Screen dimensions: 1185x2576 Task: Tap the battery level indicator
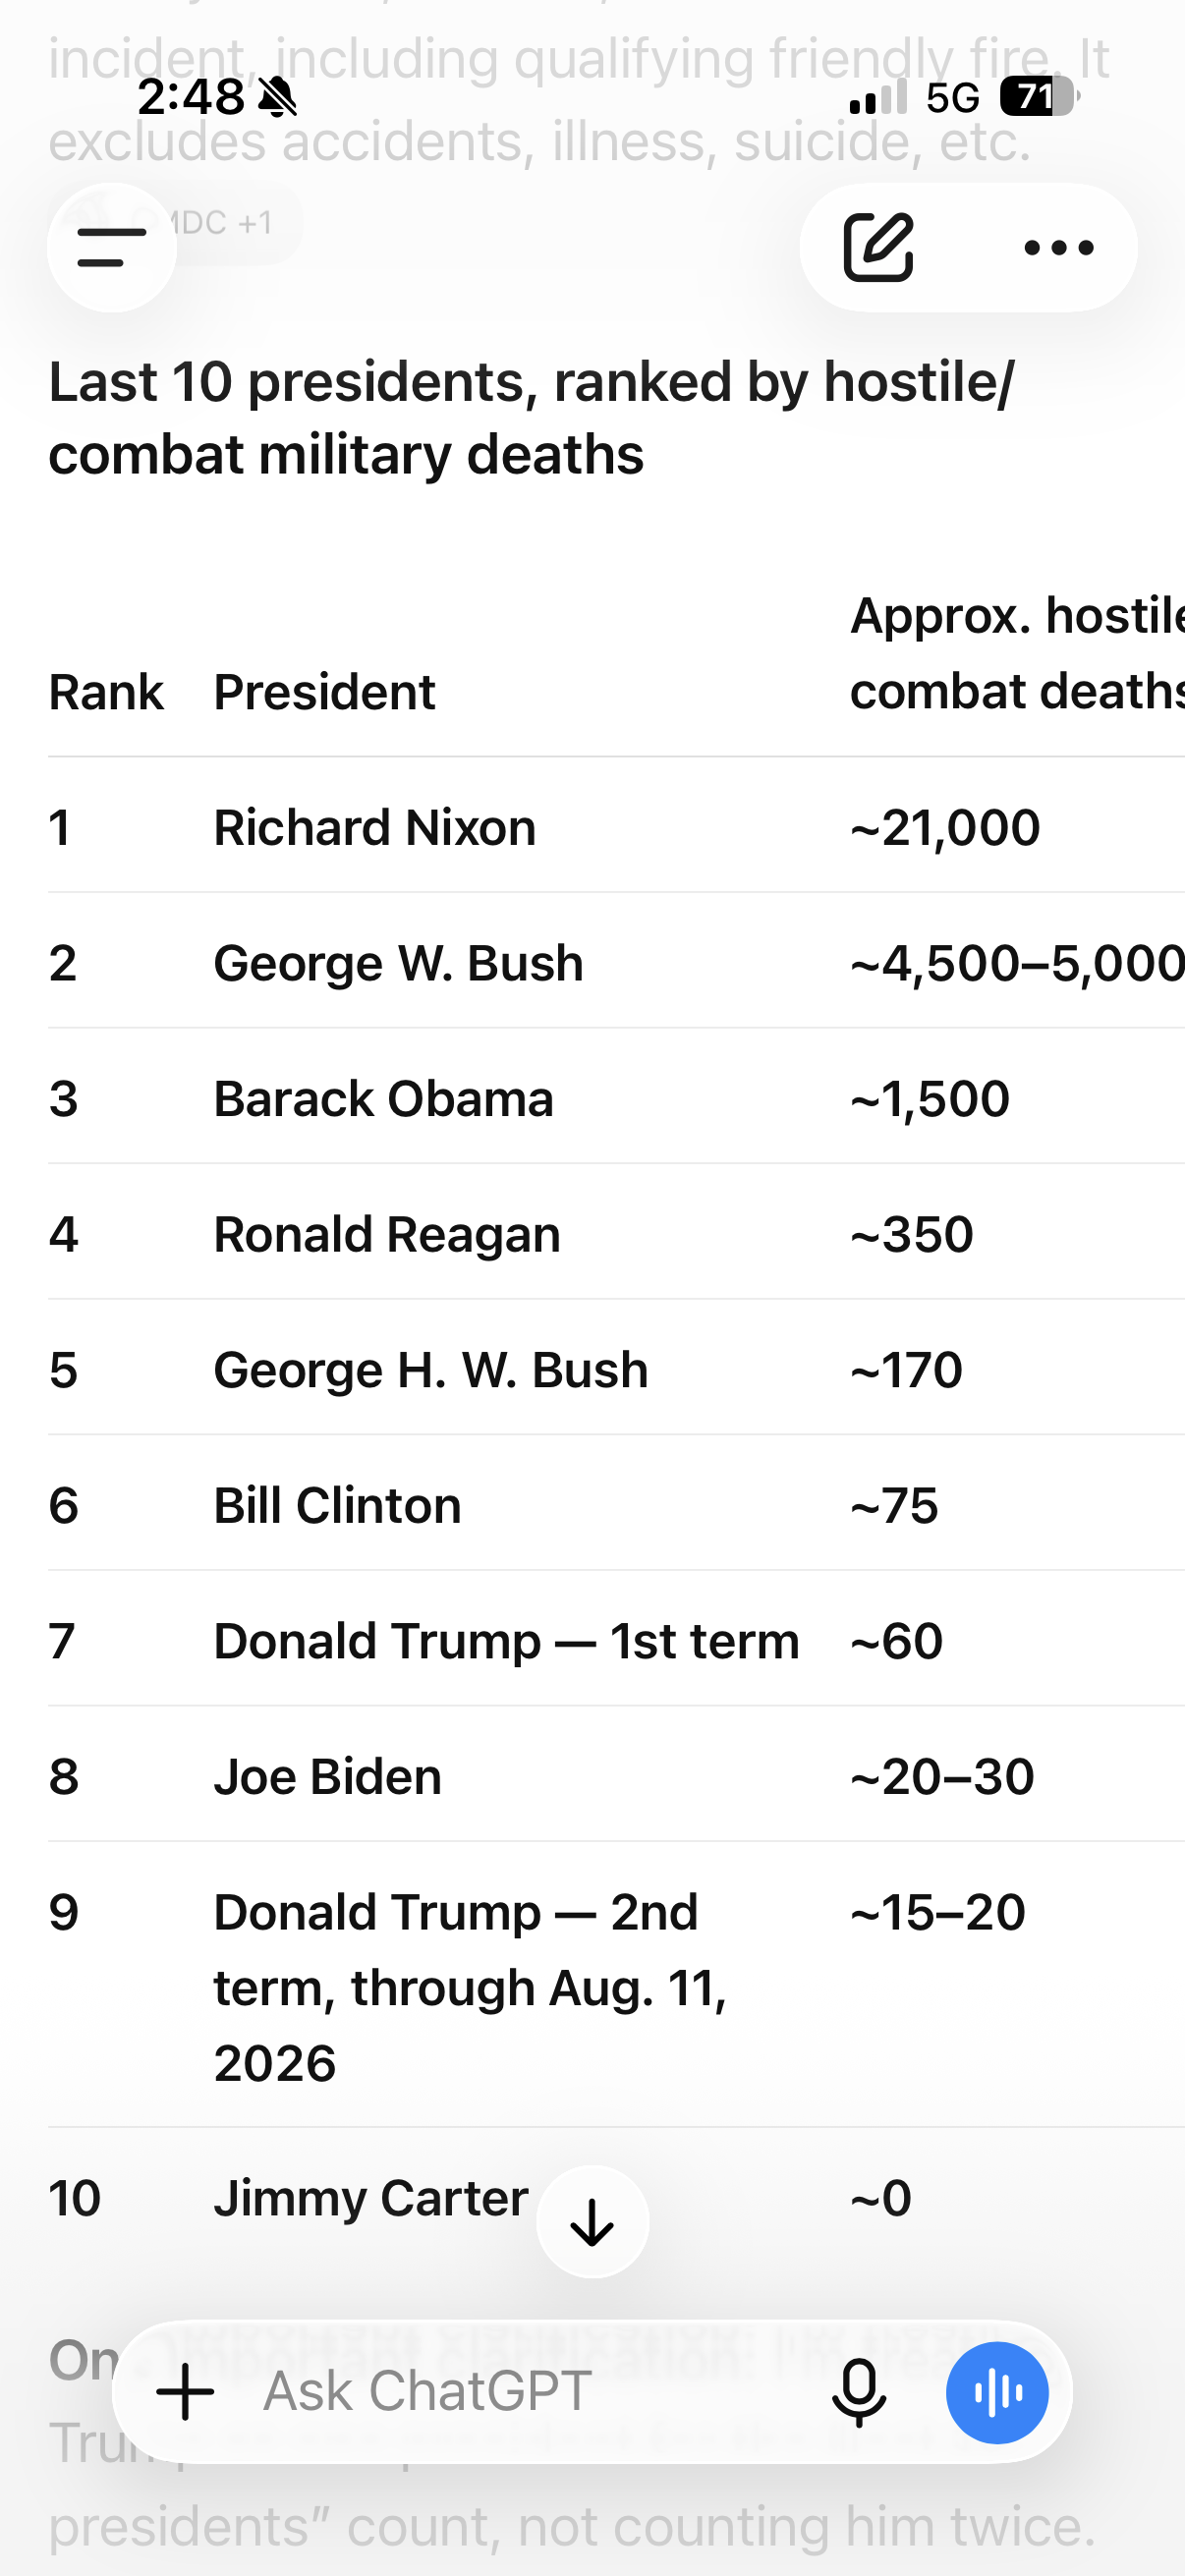[1038, 96]
